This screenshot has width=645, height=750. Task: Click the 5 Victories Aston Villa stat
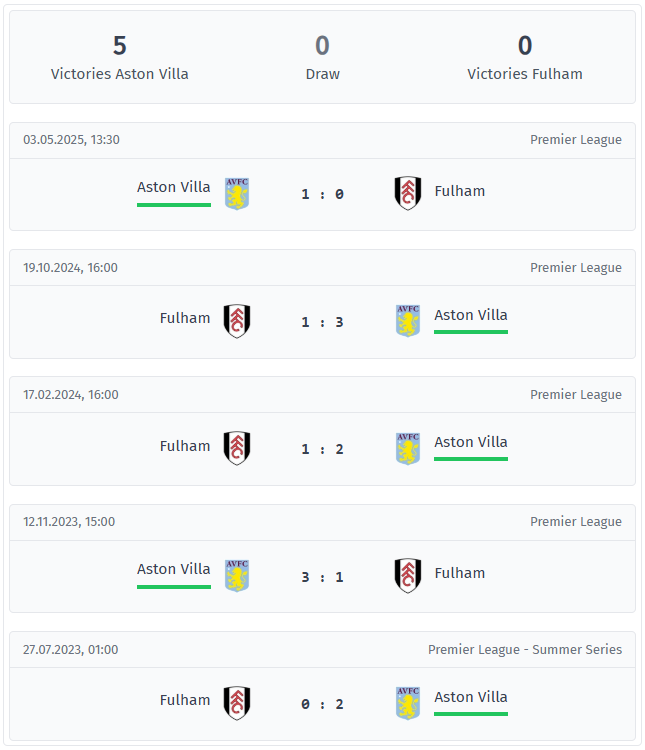(120, 57)
